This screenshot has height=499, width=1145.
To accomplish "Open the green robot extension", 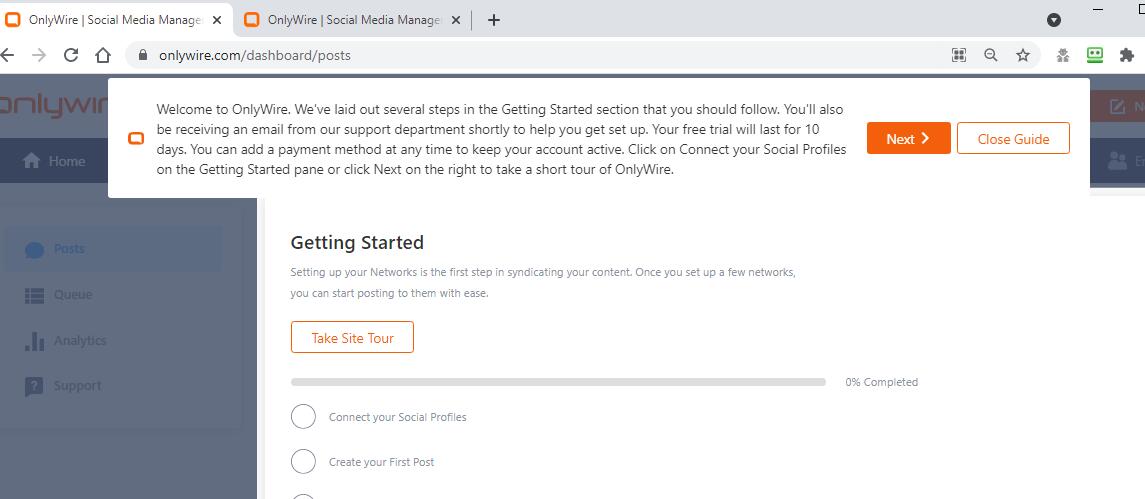I will 1095,54.
